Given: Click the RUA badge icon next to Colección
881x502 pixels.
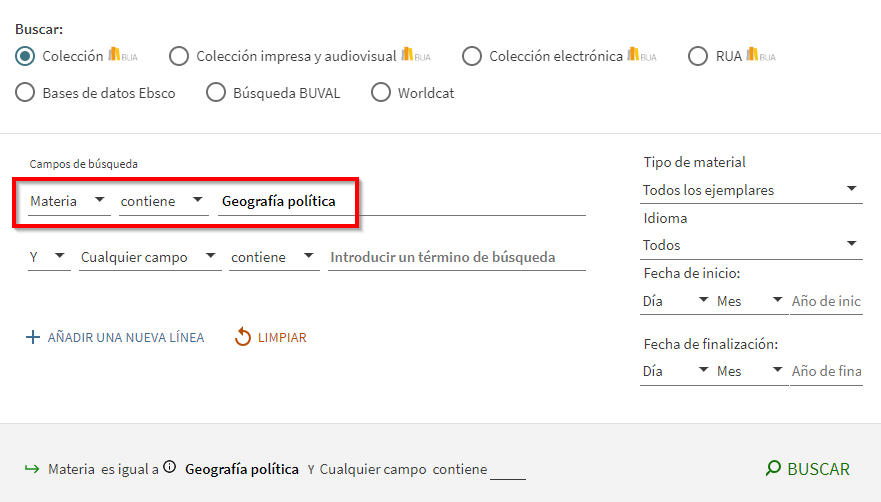Looking at the screenshot, I should [122, 56].
